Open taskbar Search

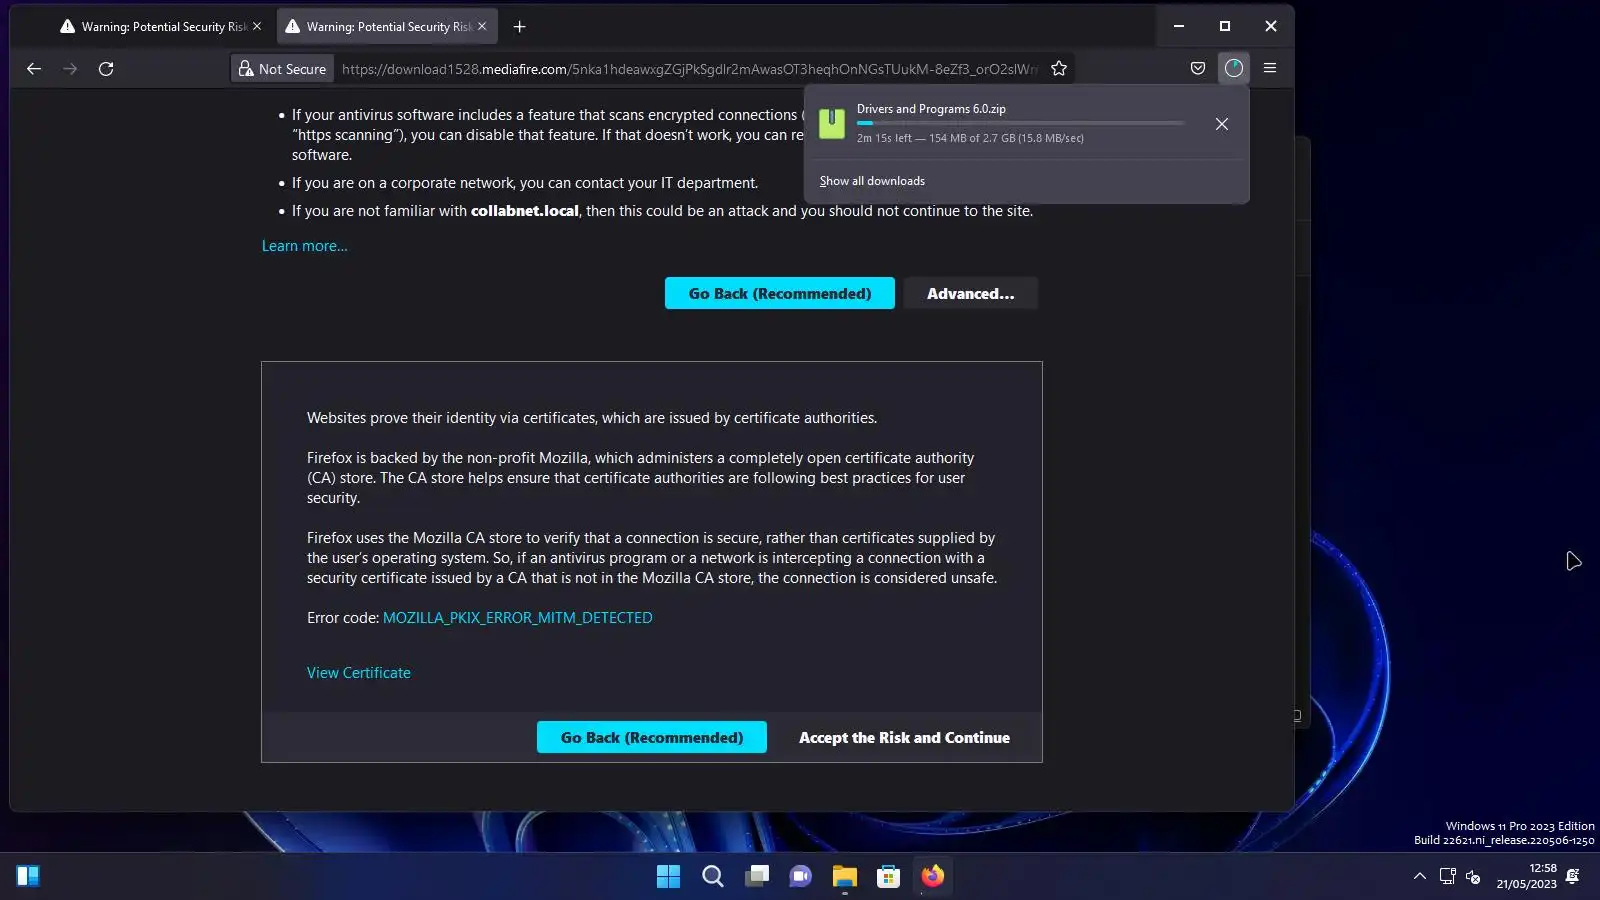coord(713,877)
